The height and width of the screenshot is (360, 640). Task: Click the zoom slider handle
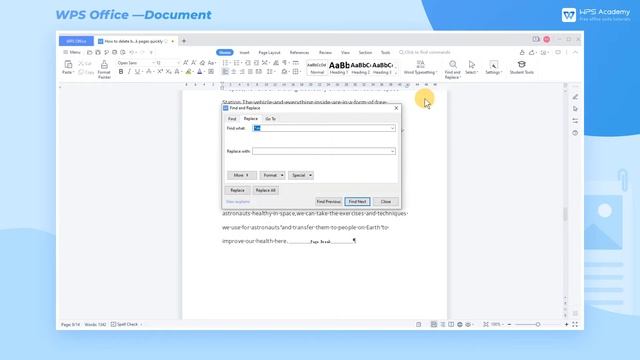538,324
